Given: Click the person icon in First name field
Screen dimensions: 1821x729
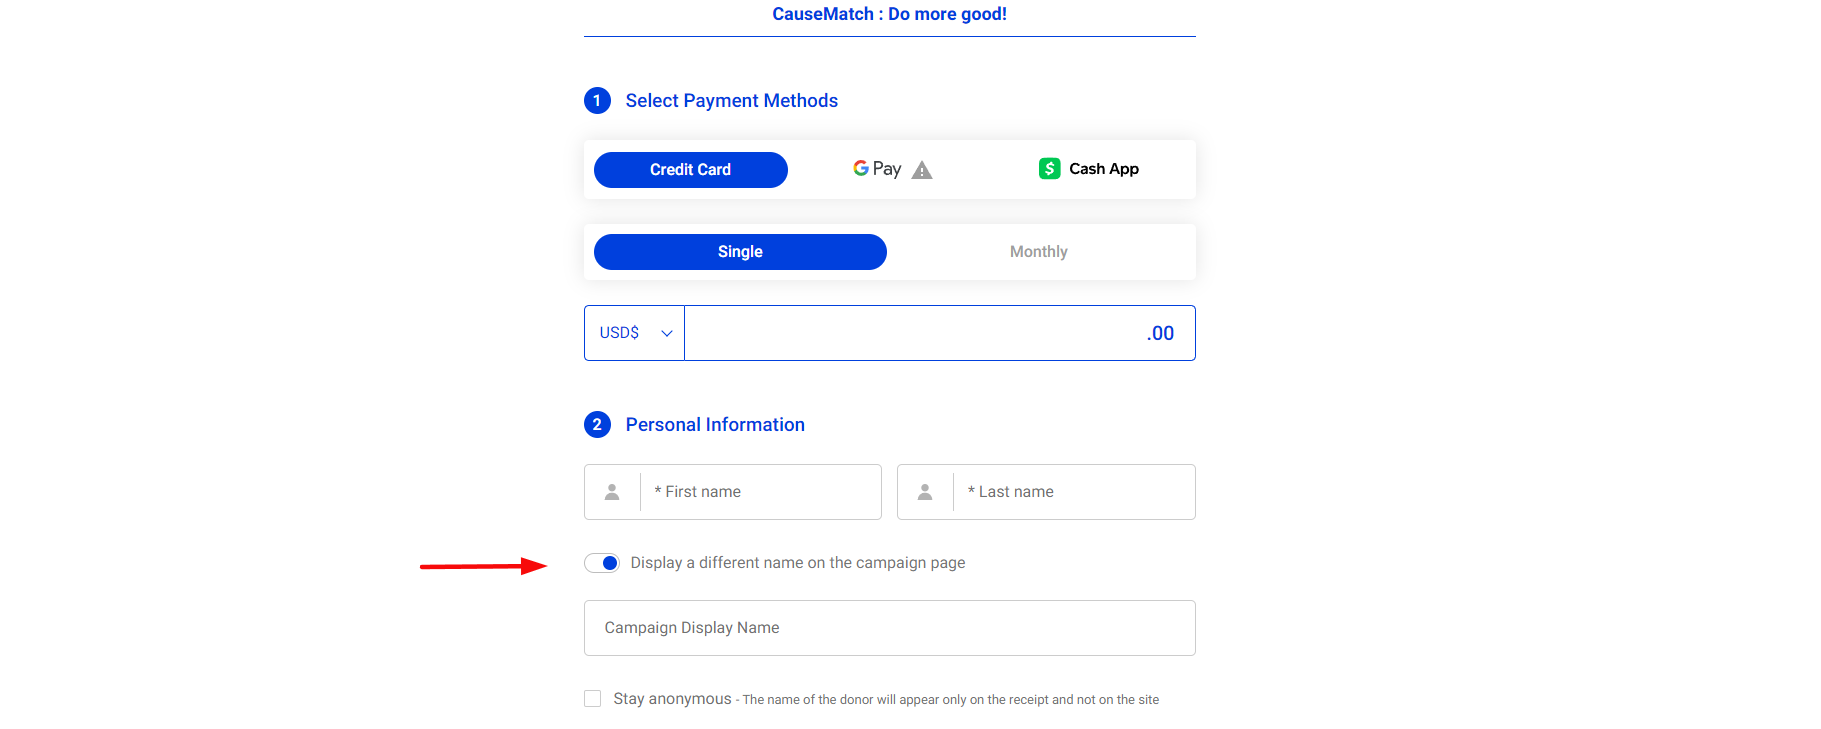Looking at the screenshot, I should pos(612,492).
